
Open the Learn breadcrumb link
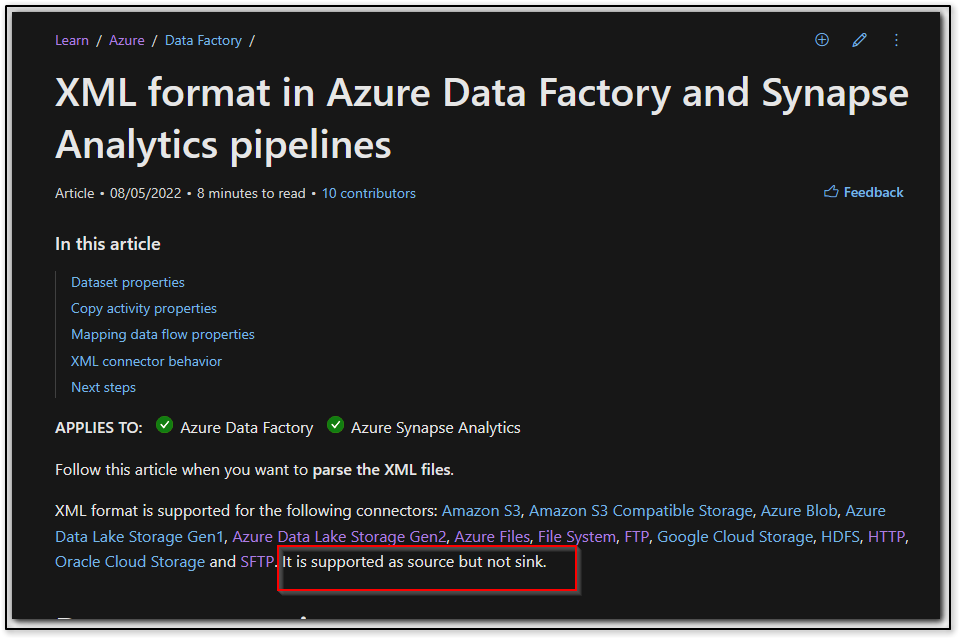point(72,40)
